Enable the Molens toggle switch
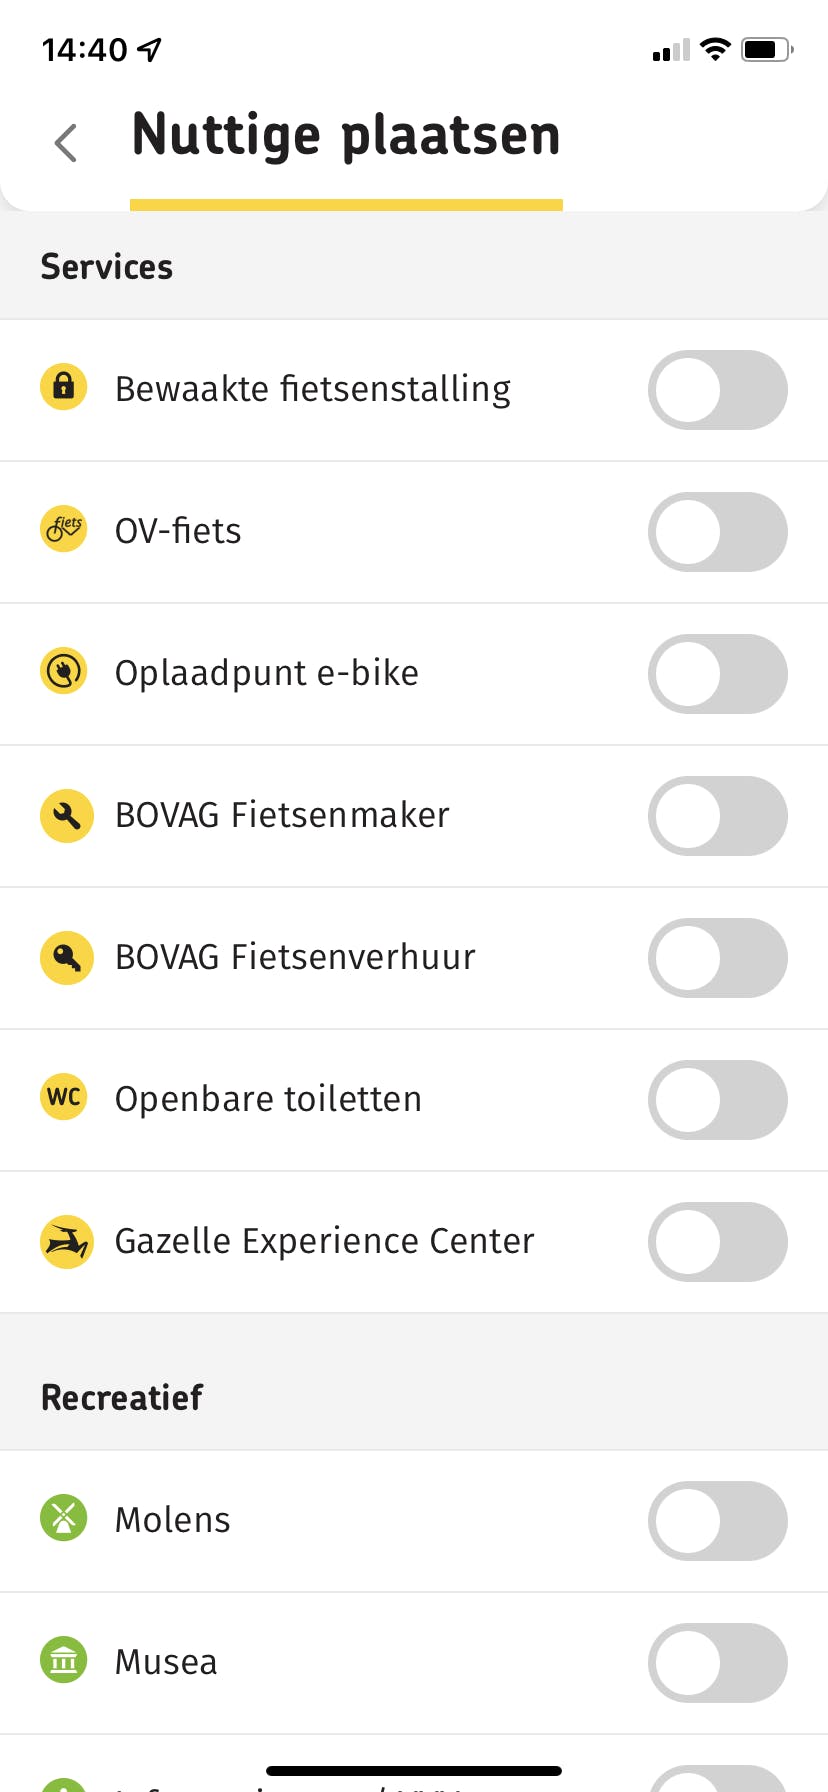The width and height of the screenshot is (828, 1792). [x=717, y=1521]
